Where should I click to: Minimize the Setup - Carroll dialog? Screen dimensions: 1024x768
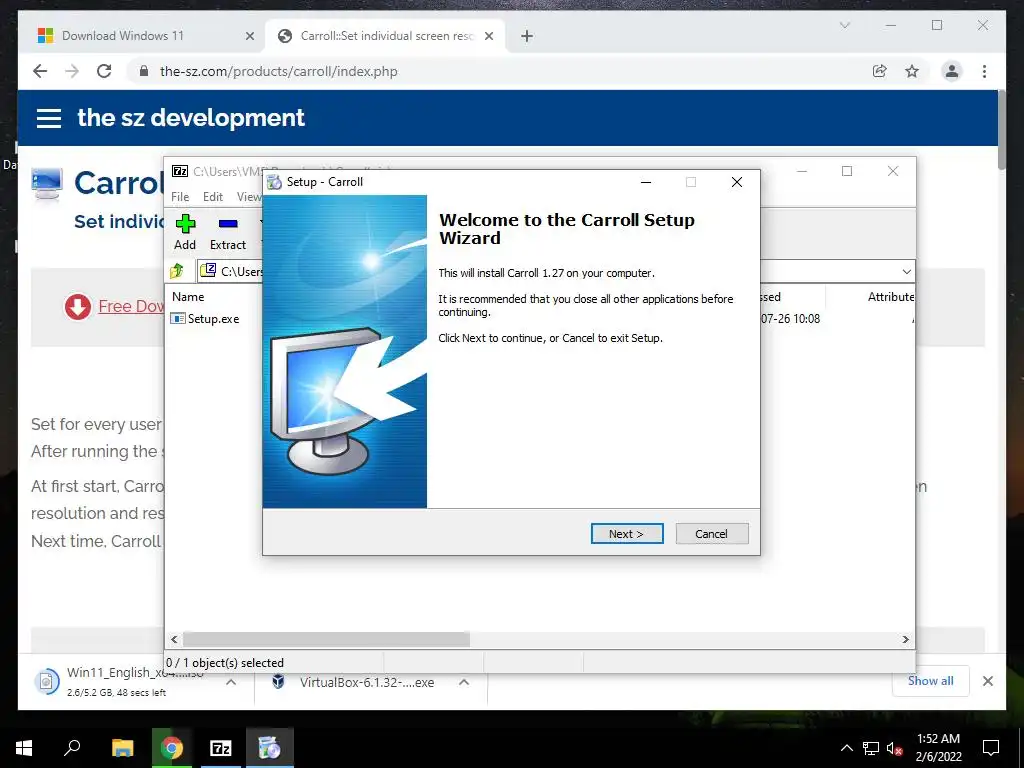pyautogui.click(x=646, y=182)
